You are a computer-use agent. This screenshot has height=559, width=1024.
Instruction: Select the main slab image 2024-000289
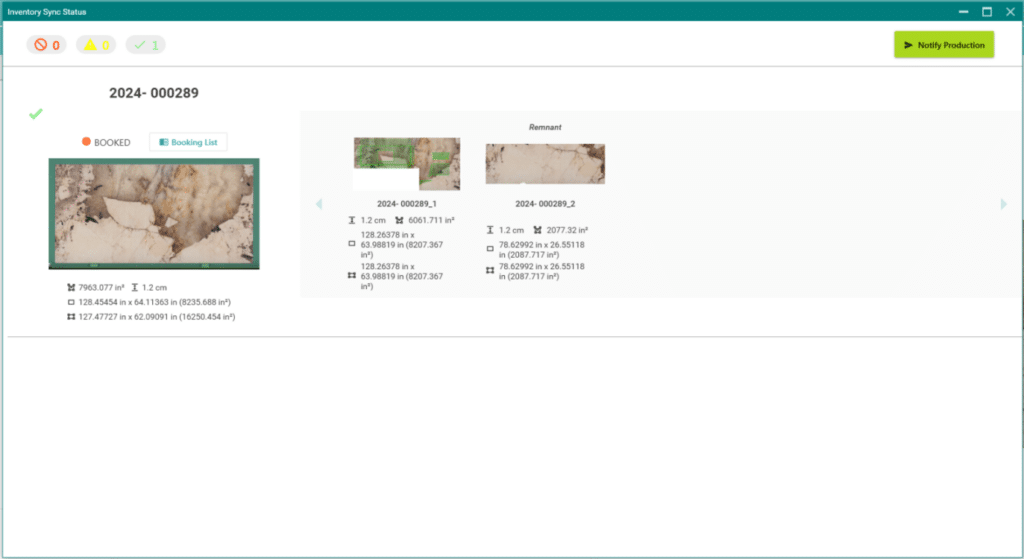coord(154,214)
